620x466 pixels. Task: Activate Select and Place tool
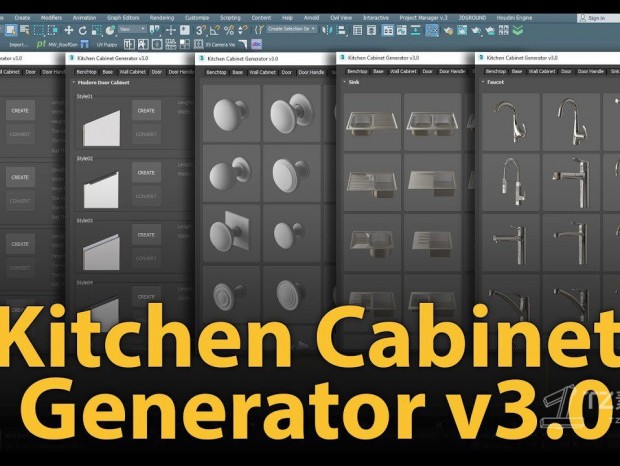111,30
